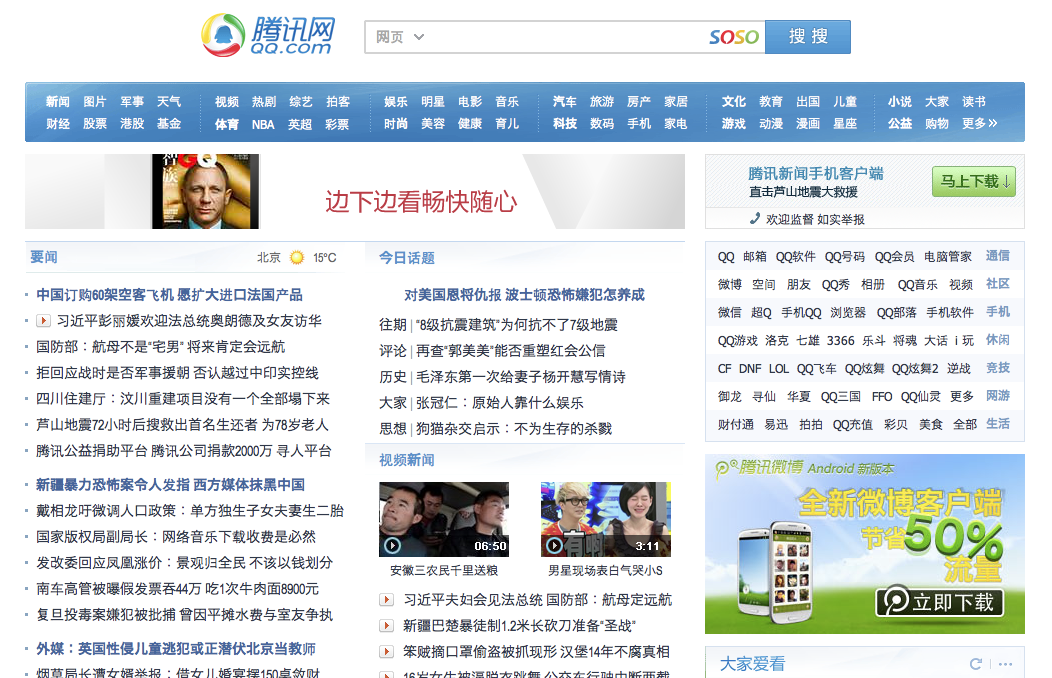Open the 网页 search type dropdown

pyautogui.click(x=400, y=37)
